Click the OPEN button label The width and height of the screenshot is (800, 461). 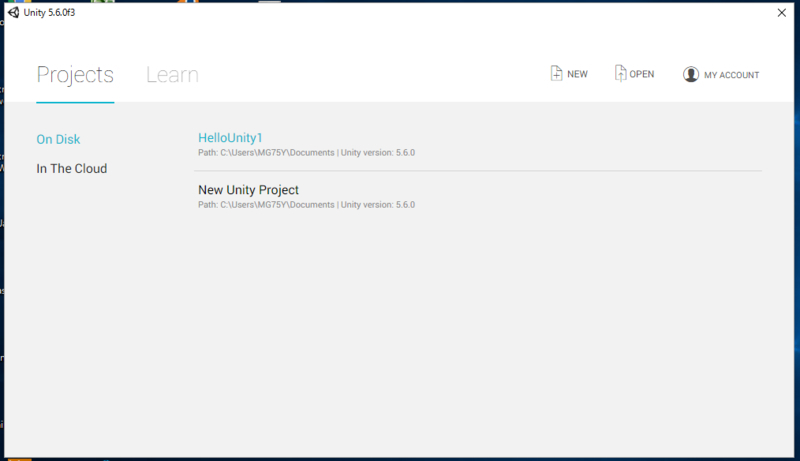tap(641, 74)
